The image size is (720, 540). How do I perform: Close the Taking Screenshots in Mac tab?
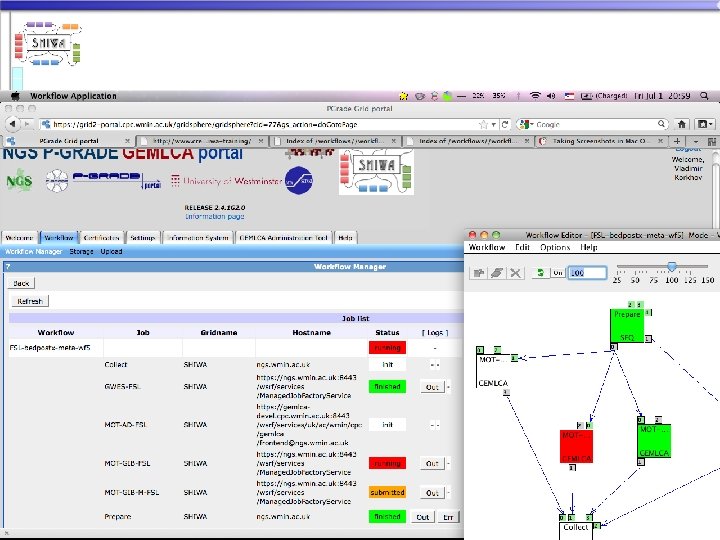(660, 141)
